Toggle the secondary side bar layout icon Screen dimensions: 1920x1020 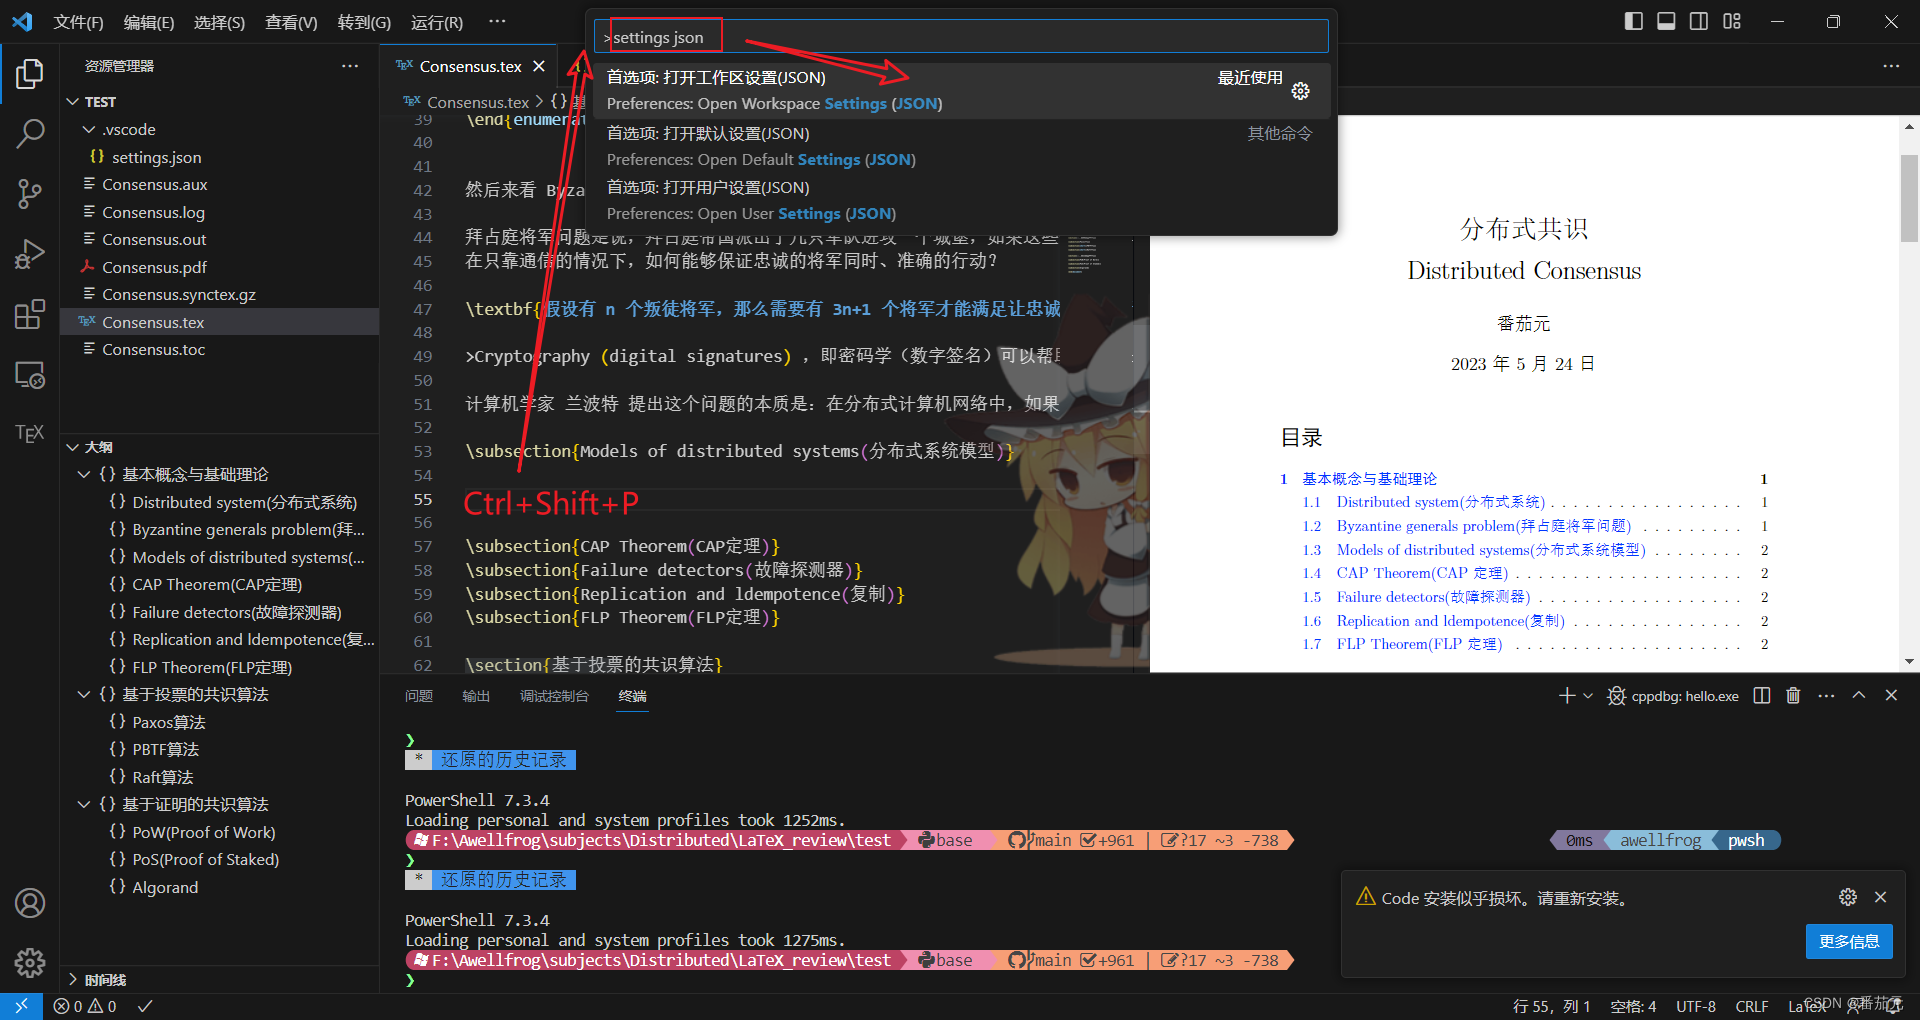tap(1699, 21)
